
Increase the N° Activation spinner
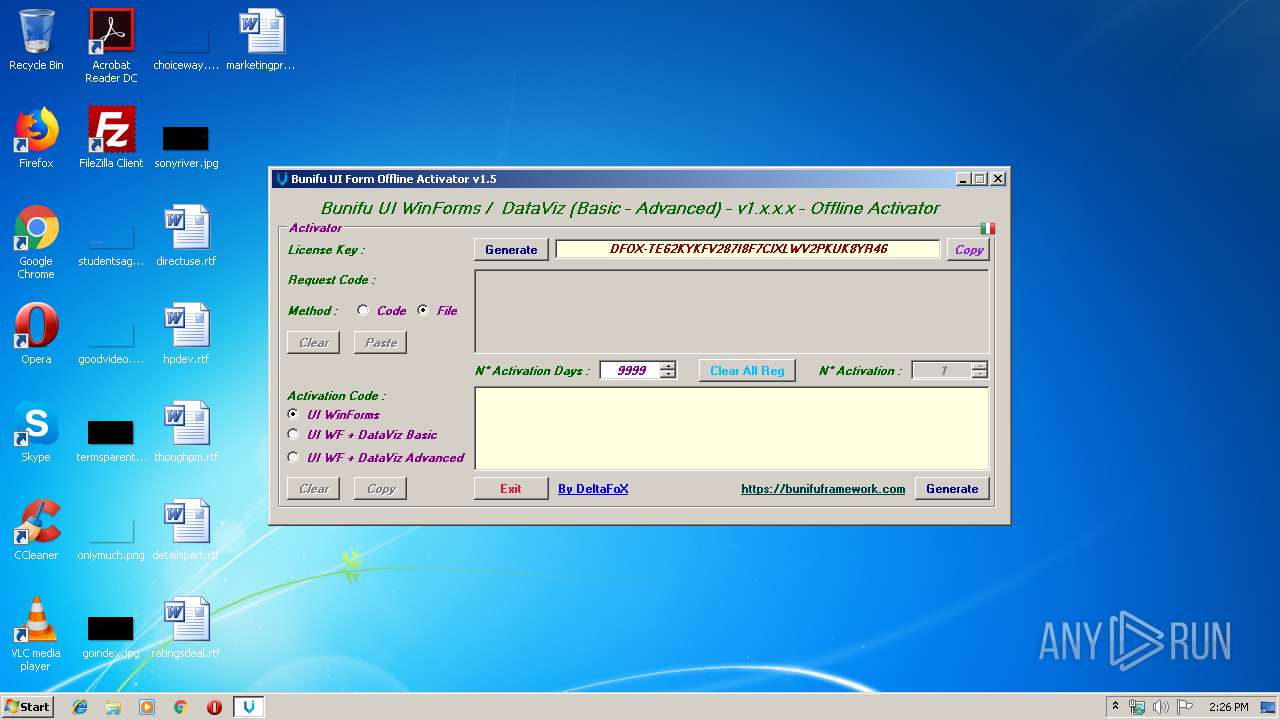tap(979, 366)
